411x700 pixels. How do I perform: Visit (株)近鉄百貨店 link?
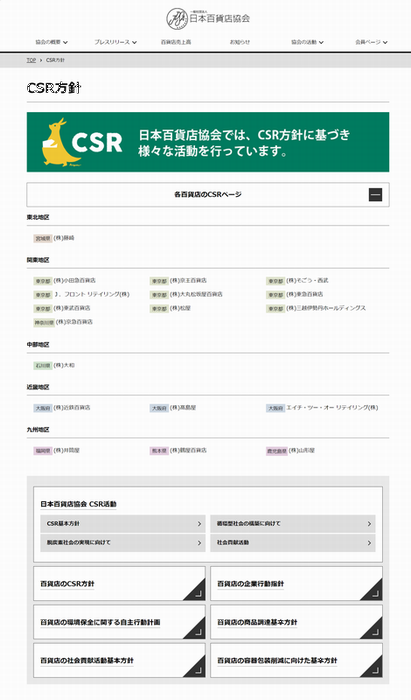coord(71,408)
